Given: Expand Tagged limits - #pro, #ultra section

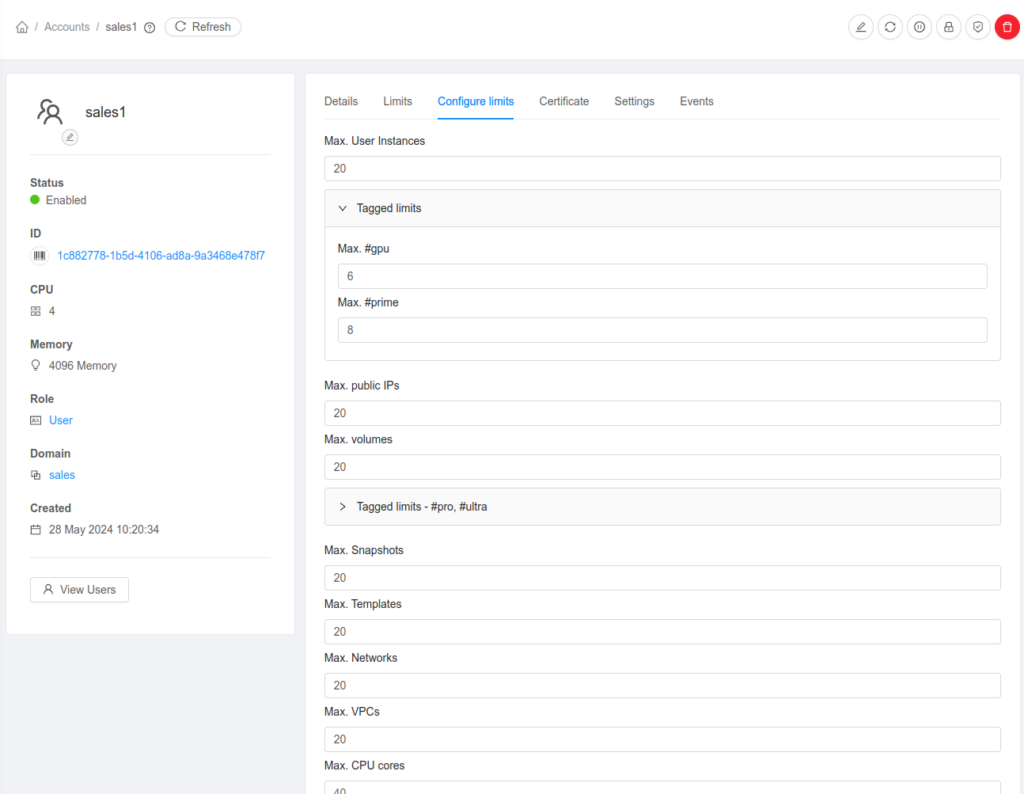Looking at the screenshot, I should 662,507.
